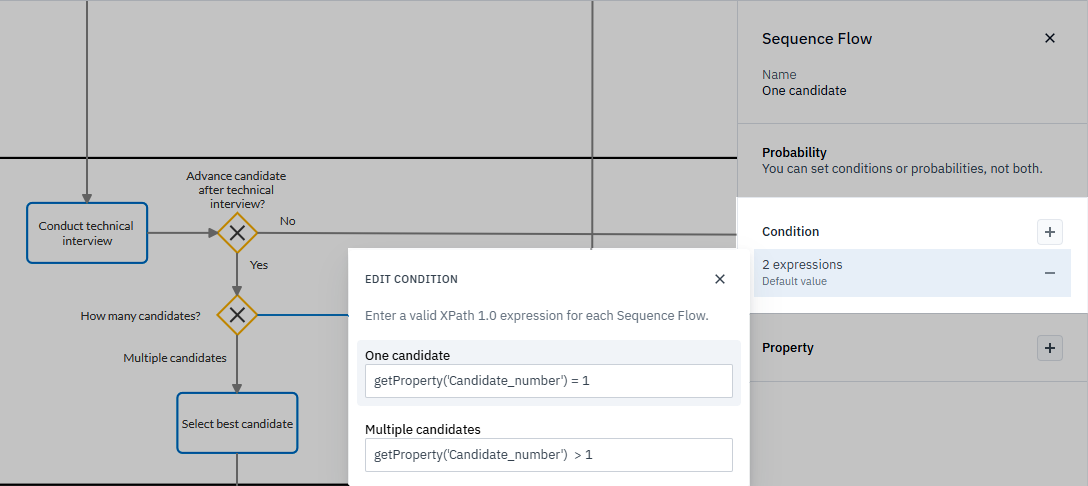
Task: Click the One candidate expression field
Action: pos(548,381)
